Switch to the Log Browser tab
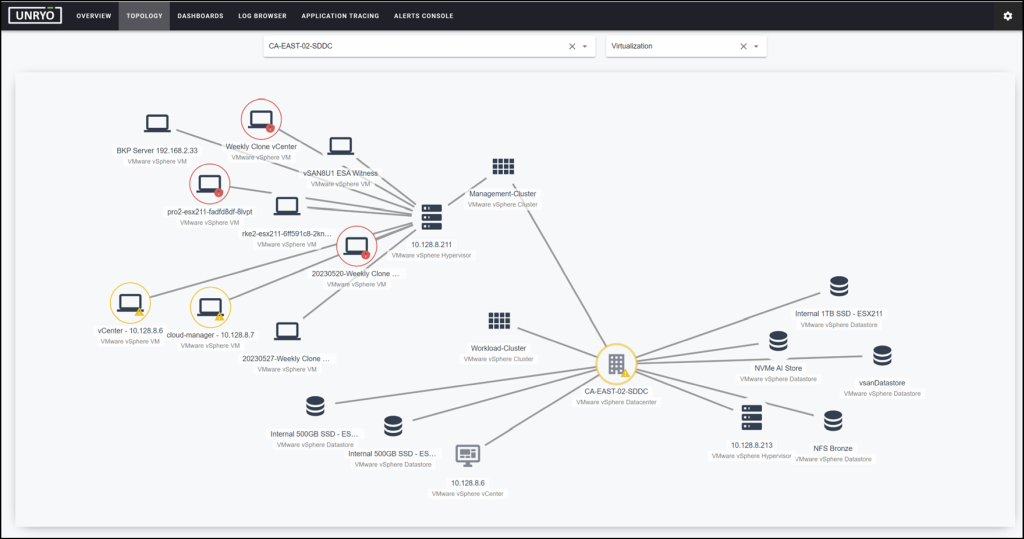1024x539 pixels. [x=263, y=16]
